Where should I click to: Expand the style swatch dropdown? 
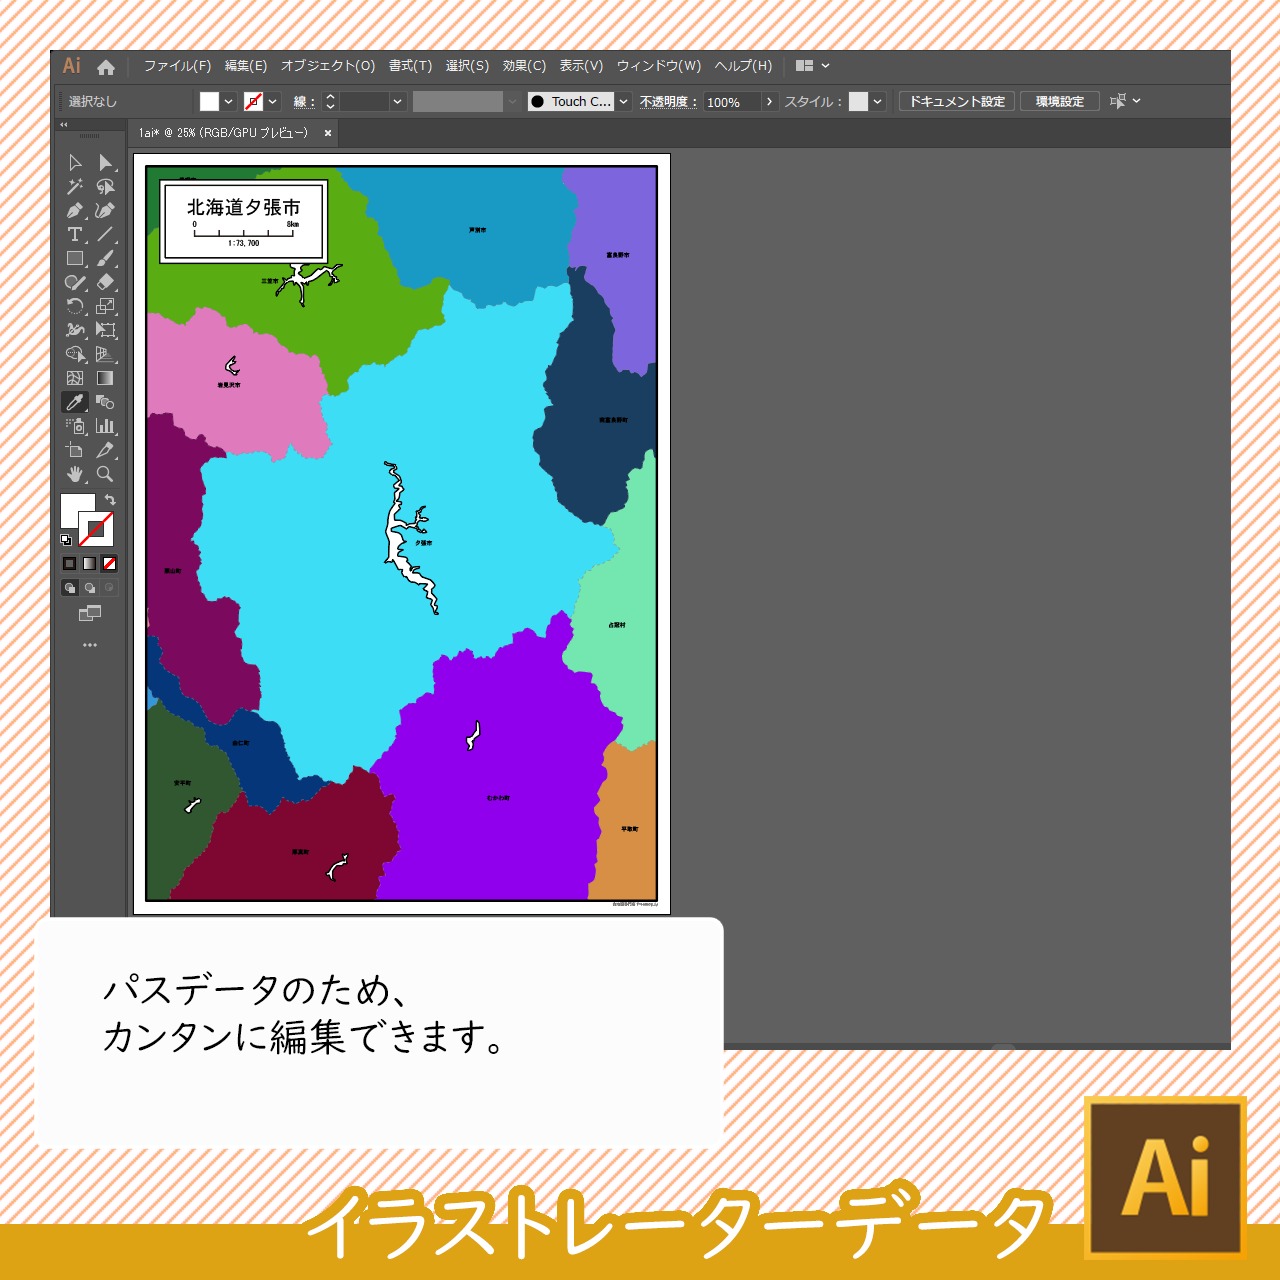coord(877,102)
